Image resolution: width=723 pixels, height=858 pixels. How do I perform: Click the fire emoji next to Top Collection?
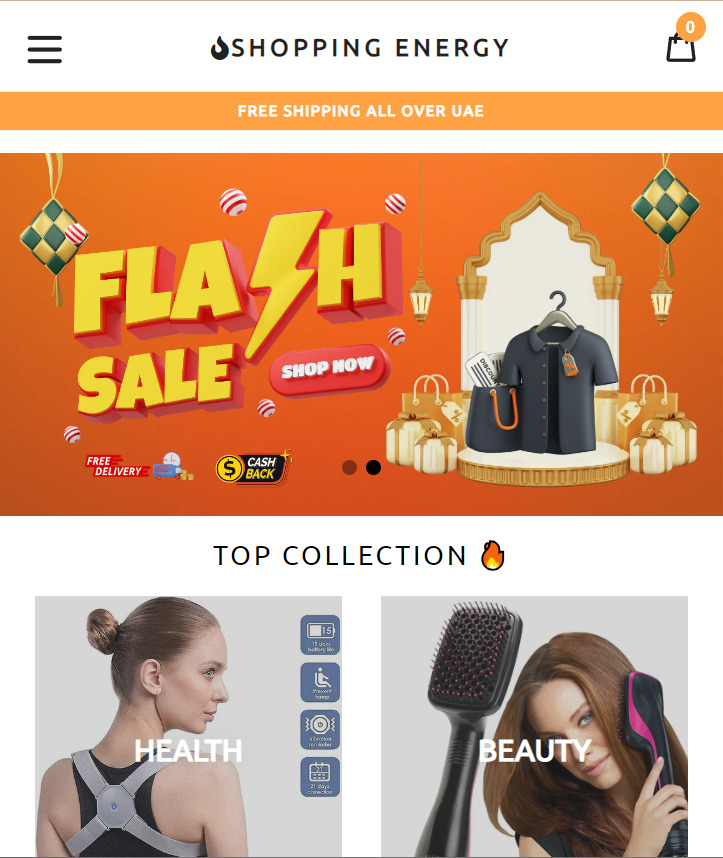pos(492,555)
